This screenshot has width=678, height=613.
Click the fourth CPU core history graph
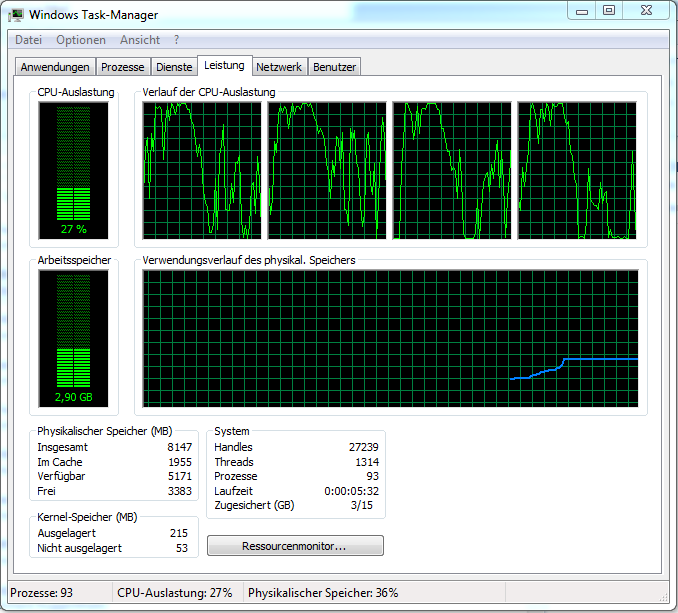pos(577,170)
